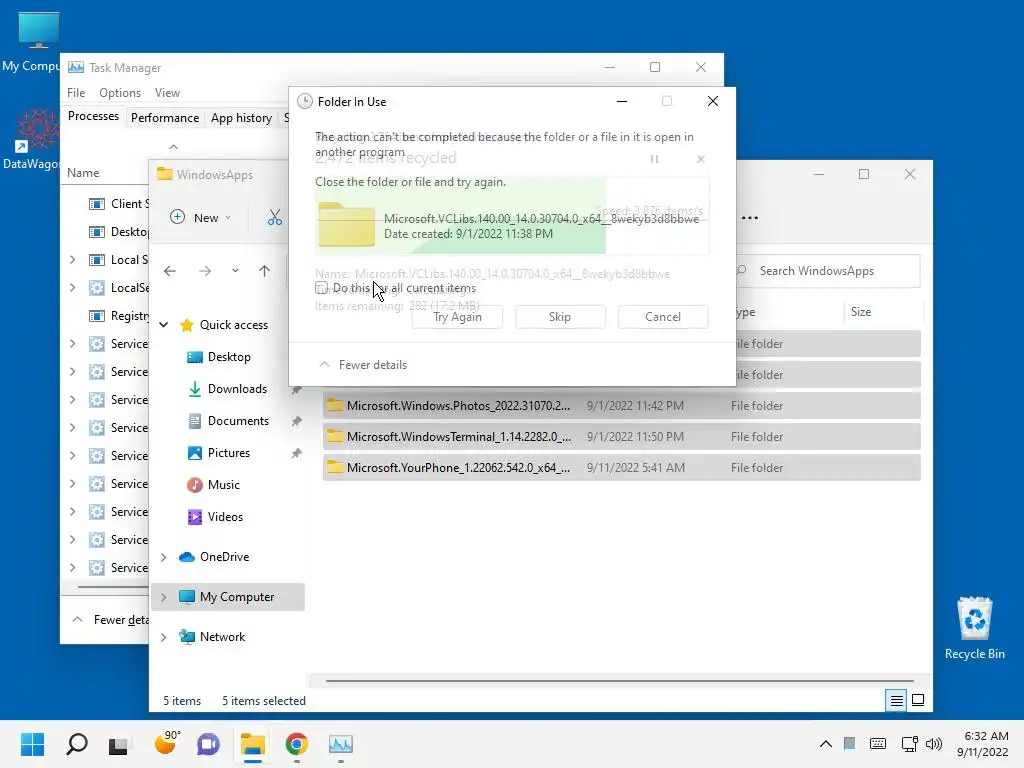Show hidden system tray icons

tap(825, 743)
